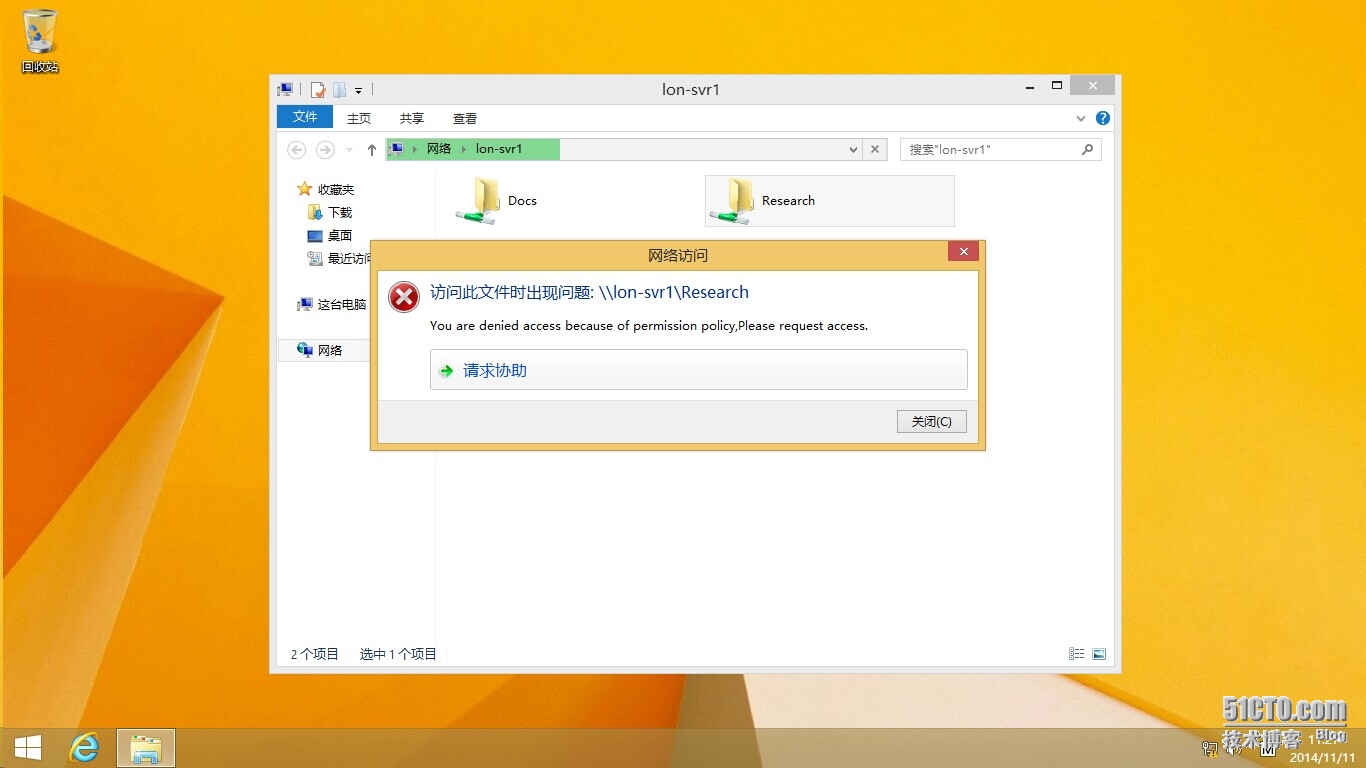Screen dimensions: 1366x768
Task: Click 选中 1 个项目 status bar text
Action: [x=398, y=654]
